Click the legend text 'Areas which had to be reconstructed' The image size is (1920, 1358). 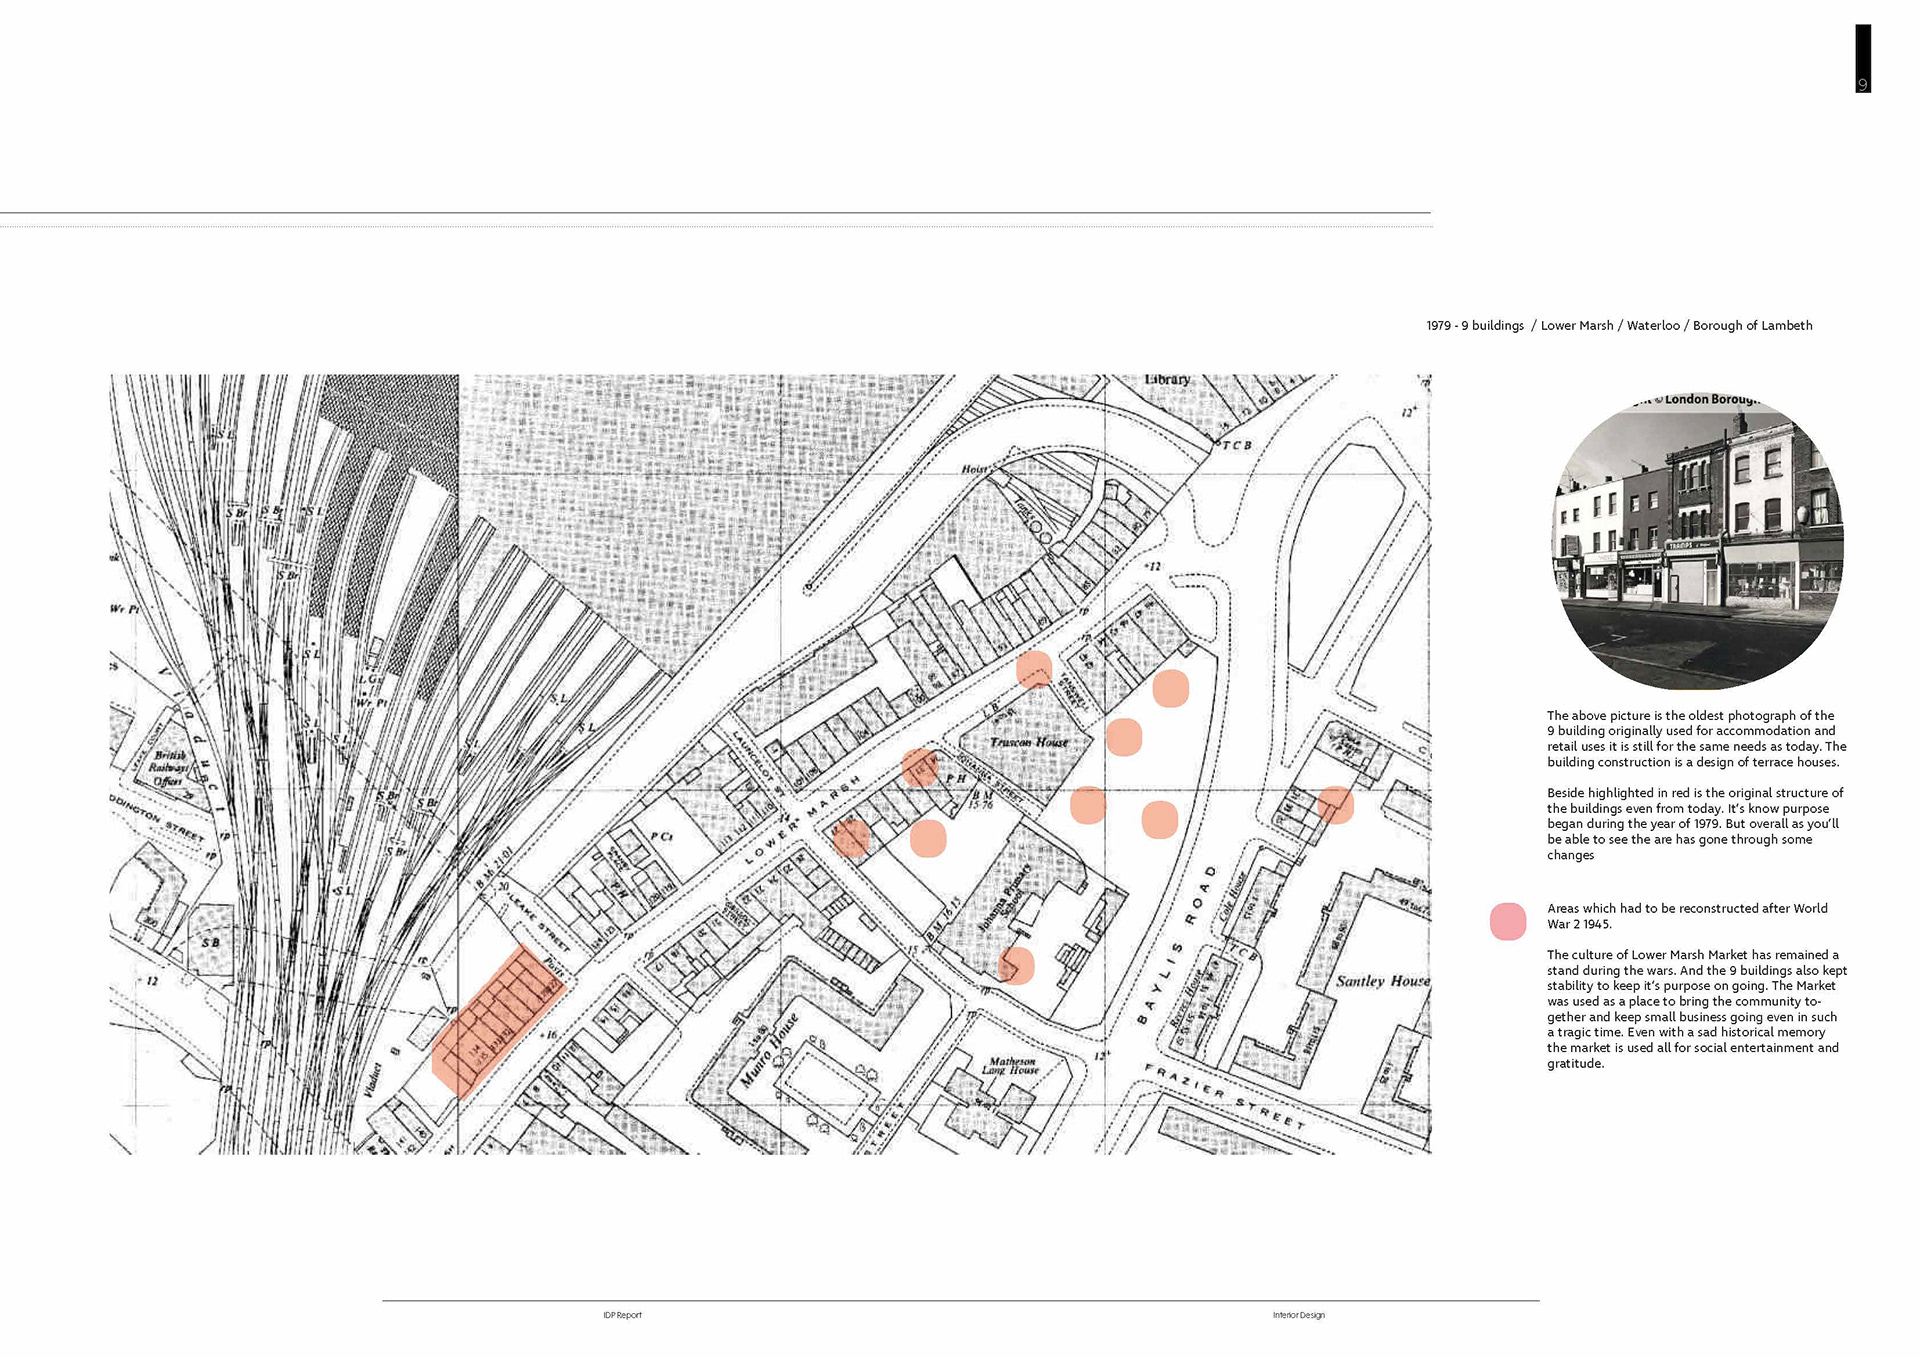[1687, 916]
